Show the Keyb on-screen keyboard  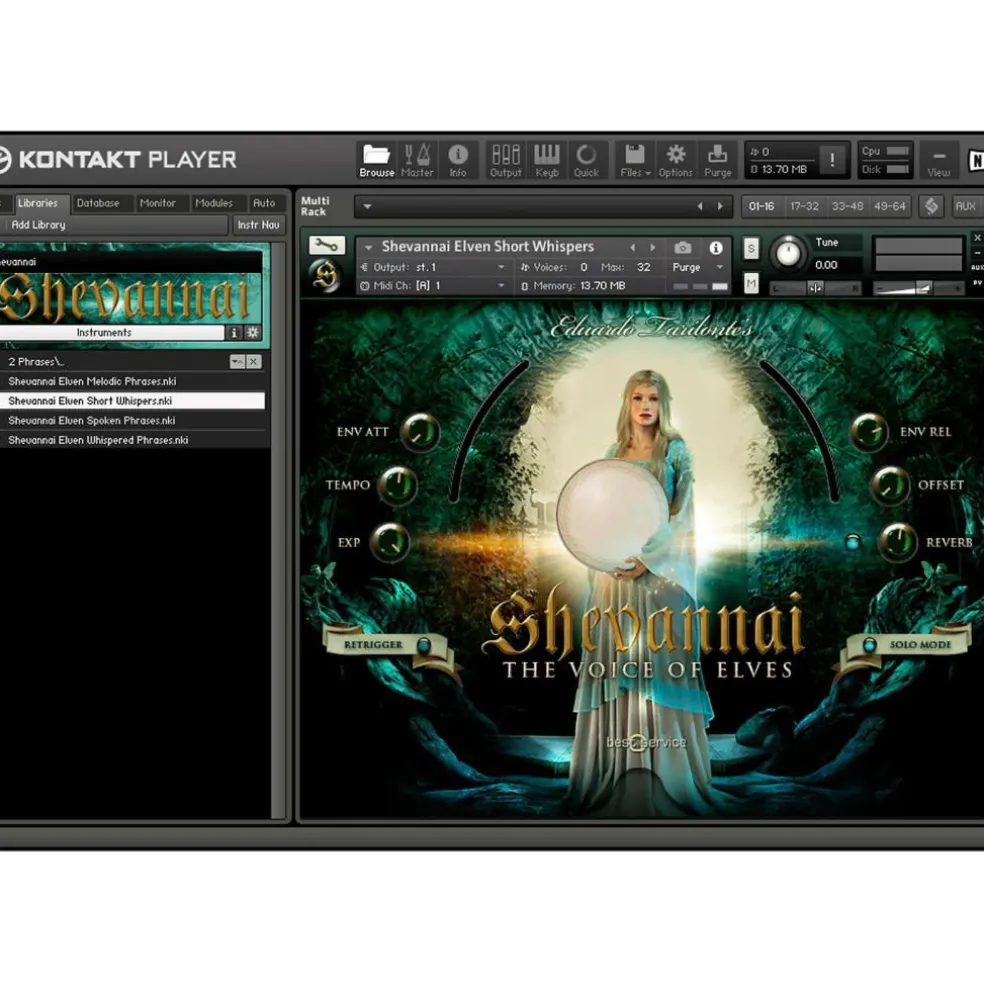tap(547, 160)
